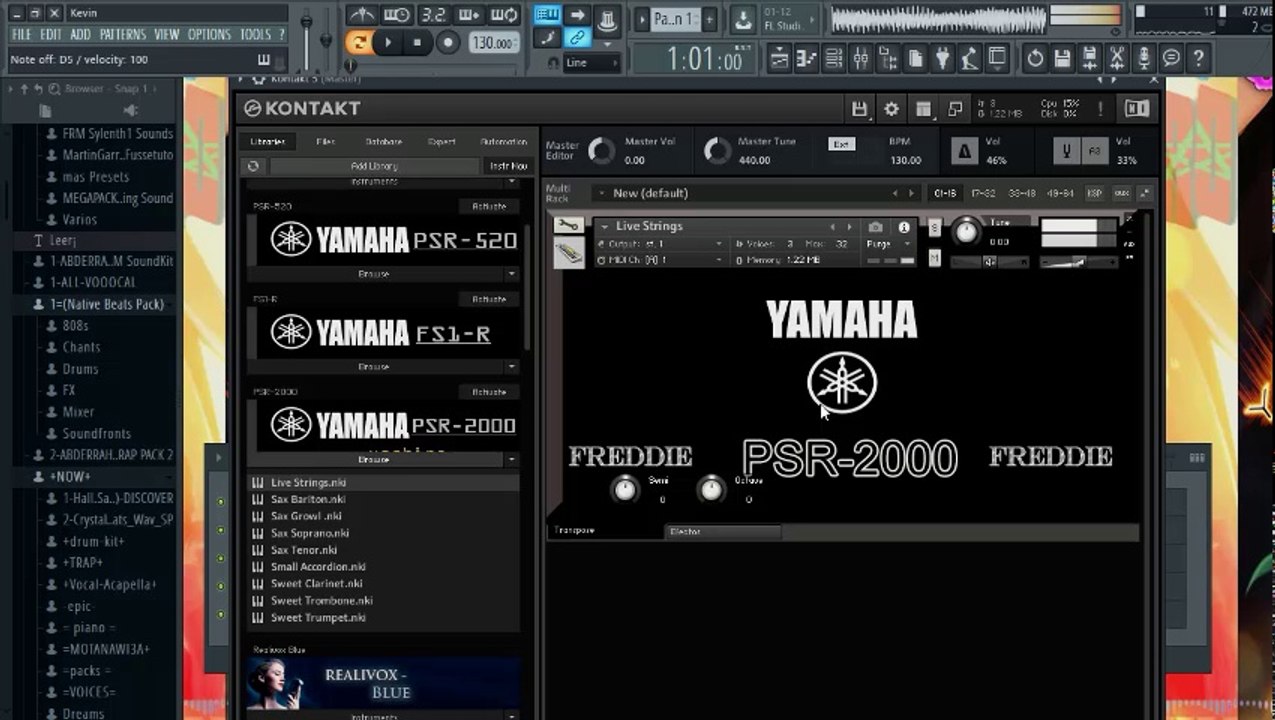Click the Kontakt save files icon
The height and width of the screenshot is (720, 1275).
click(x=859, y=108)
